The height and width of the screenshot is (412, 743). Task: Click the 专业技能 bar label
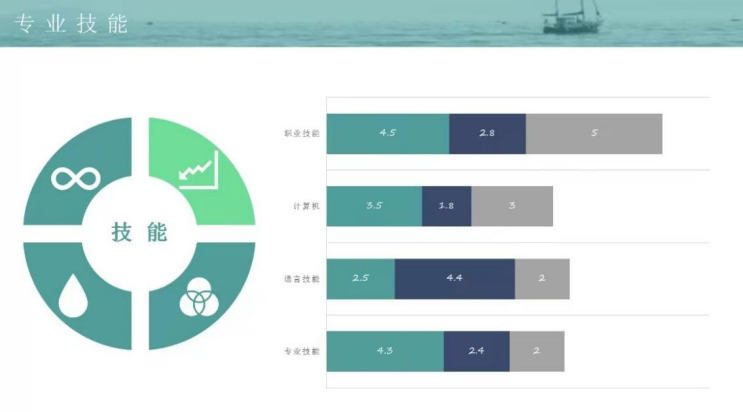pyautogui.click(x=302, y=352)
